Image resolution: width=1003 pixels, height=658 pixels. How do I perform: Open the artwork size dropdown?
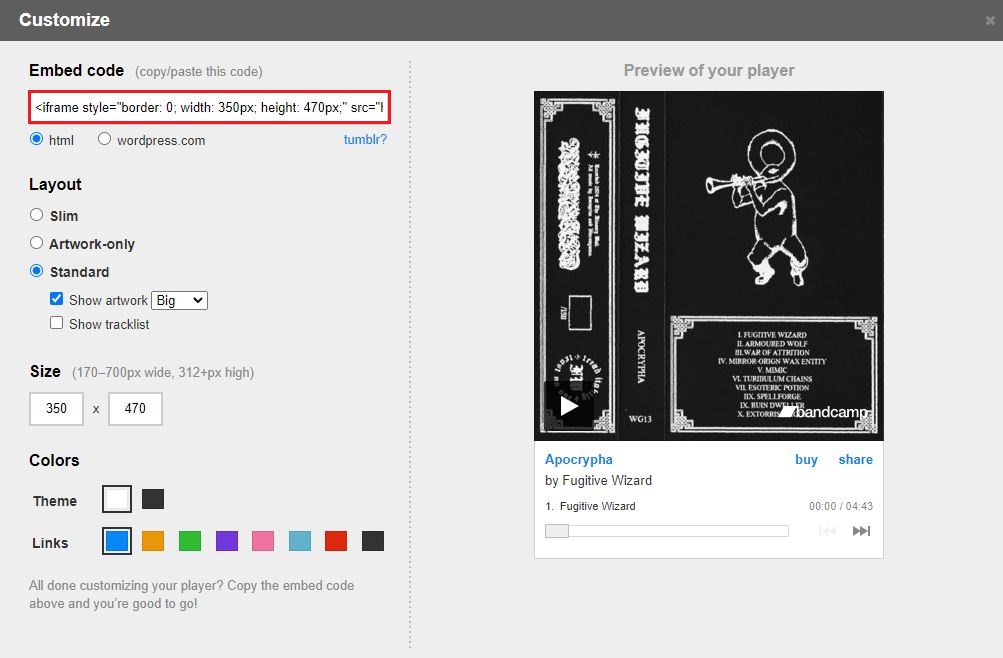click(179, 300)
